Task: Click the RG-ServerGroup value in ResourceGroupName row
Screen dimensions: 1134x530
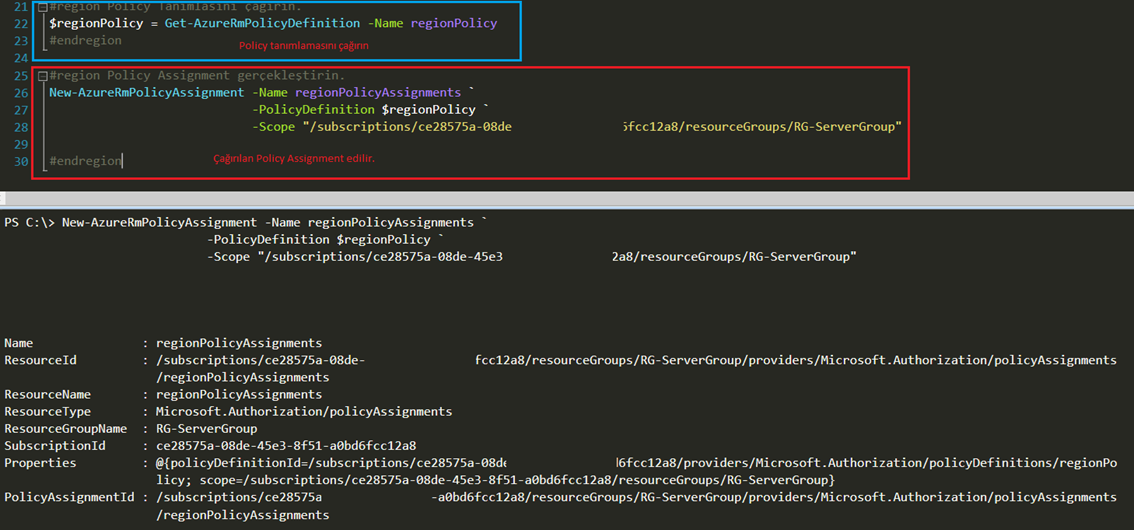Action: (x=207, y=429)
